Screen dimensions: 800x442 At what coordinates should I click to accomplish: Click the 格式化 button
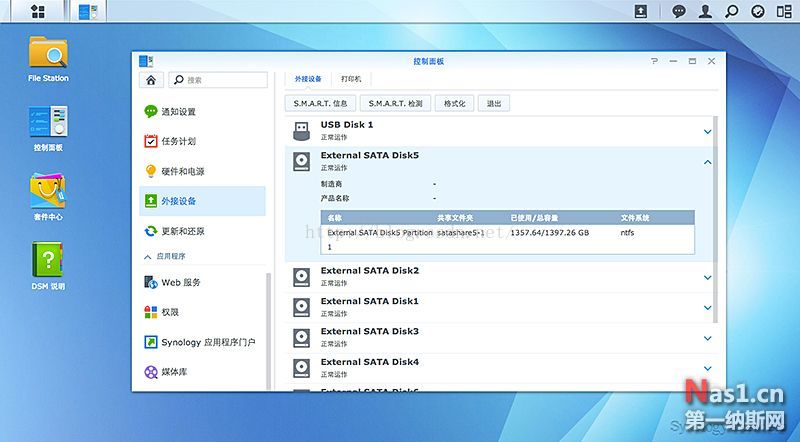[455, 103]
